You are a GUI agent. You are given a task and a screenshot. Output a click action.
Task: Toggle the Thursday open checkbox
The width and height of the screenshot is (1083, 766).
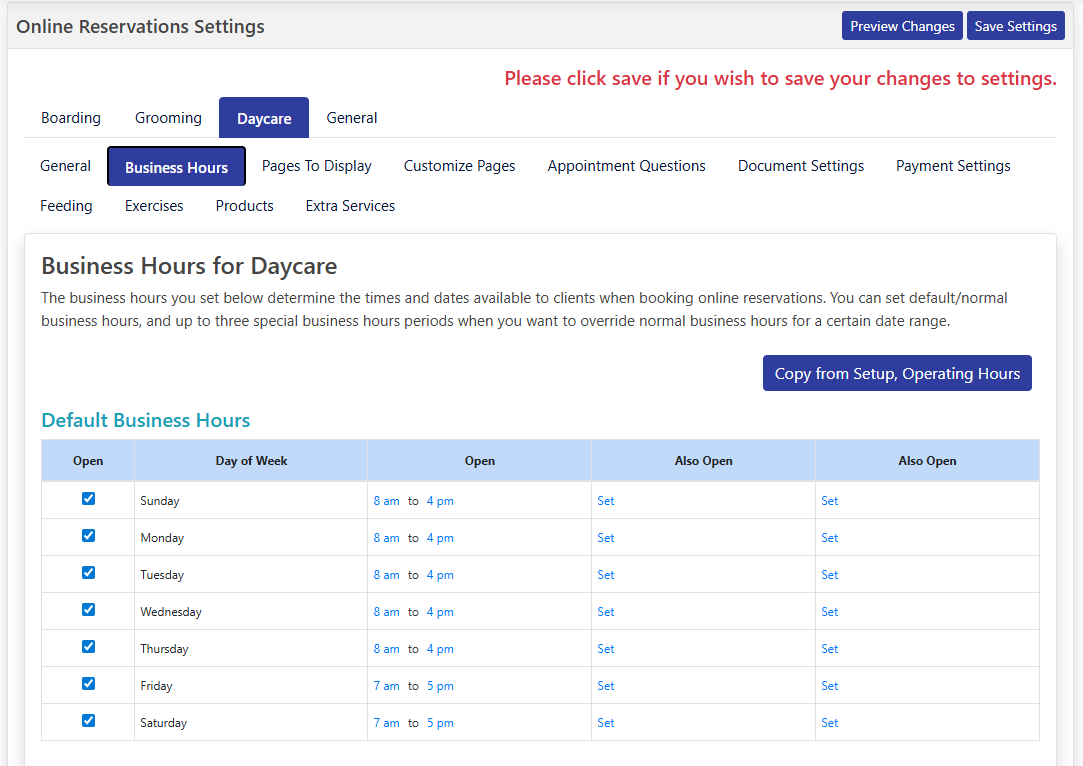(88, 647)
